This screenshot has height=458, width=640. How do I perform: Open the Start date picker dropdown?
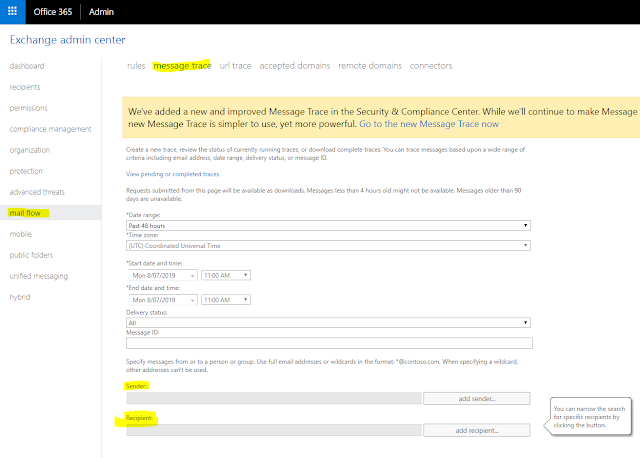pyautogui.click(x=163, y=276)
